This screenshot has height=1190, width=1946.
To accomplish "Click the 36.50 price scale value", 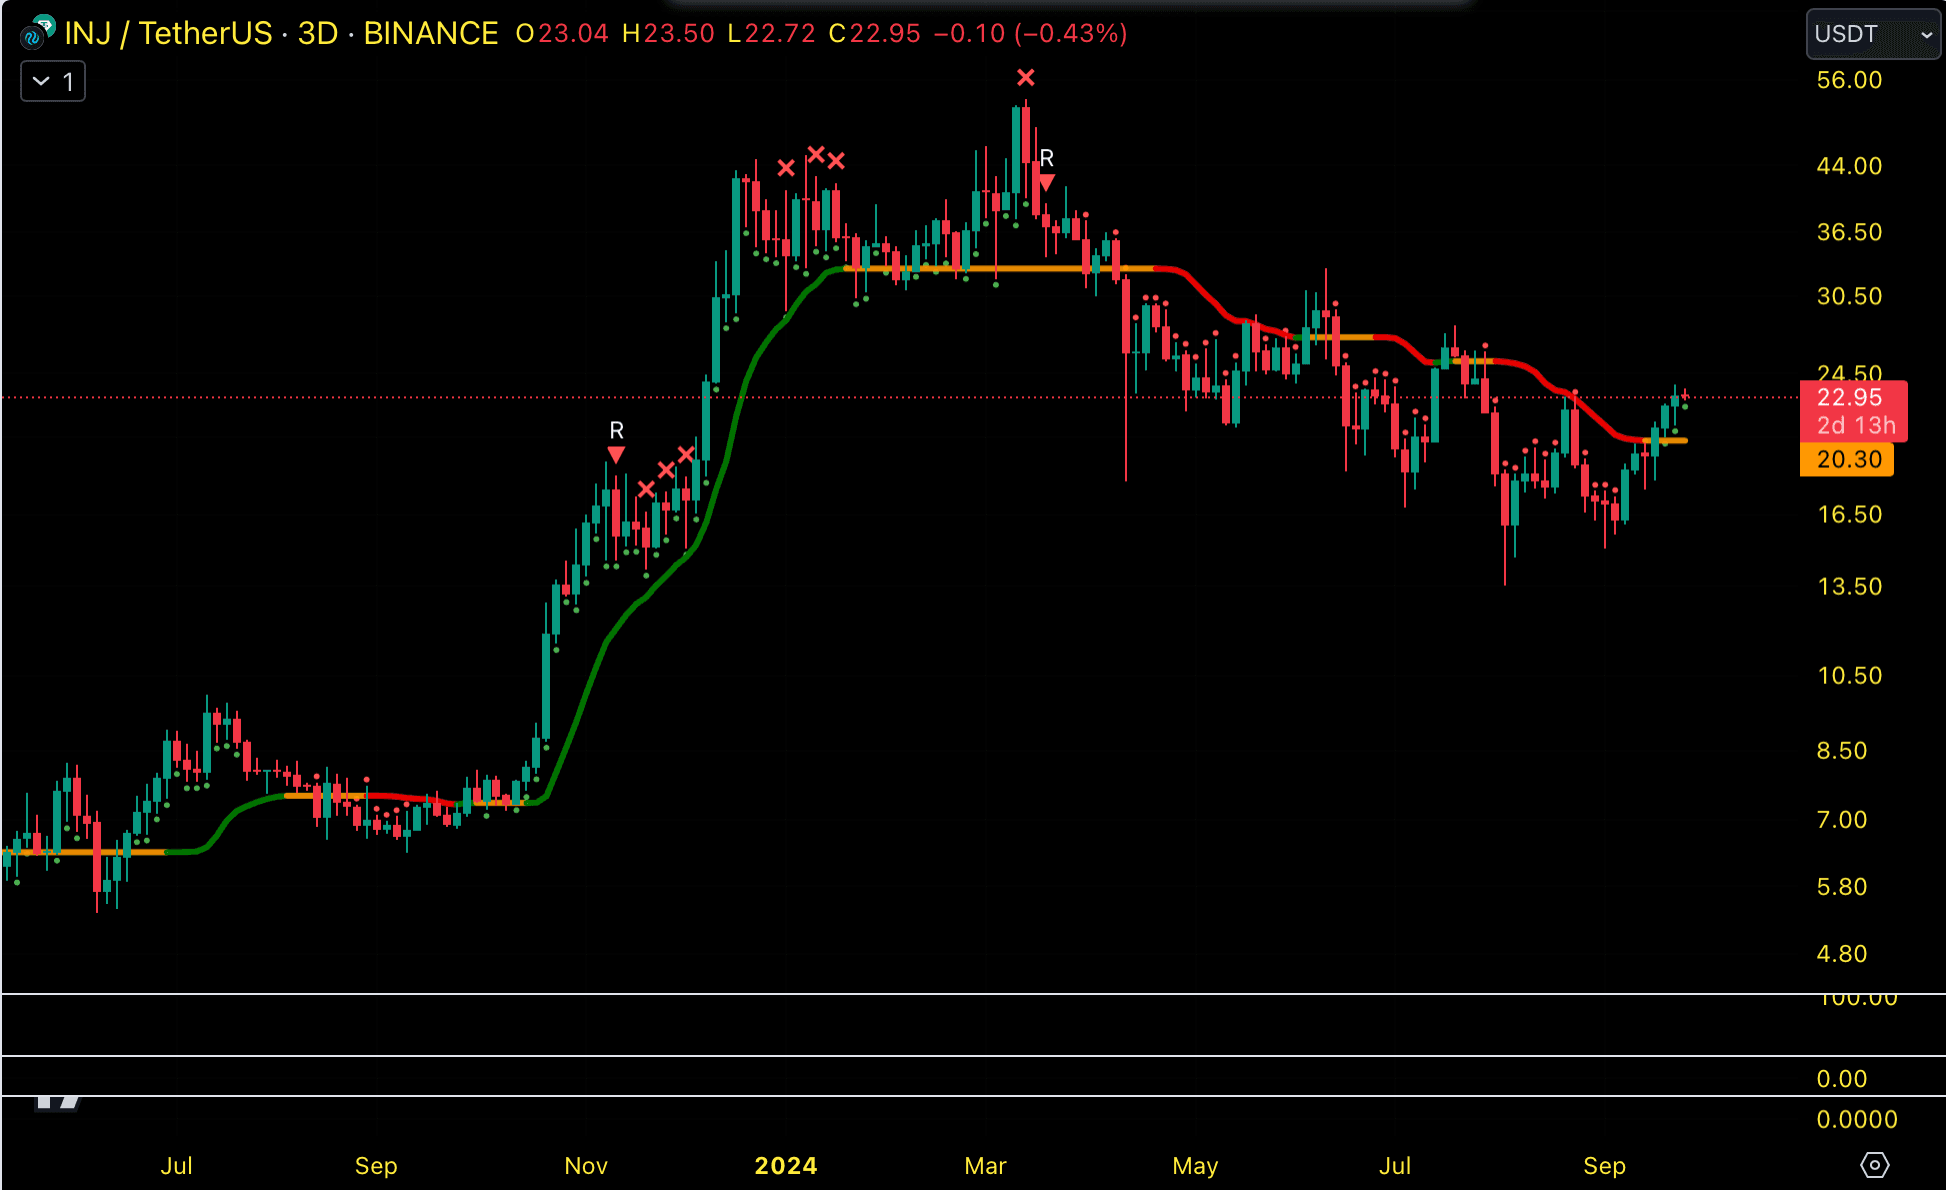I will pyautogui.click(x=1849, y=232).
